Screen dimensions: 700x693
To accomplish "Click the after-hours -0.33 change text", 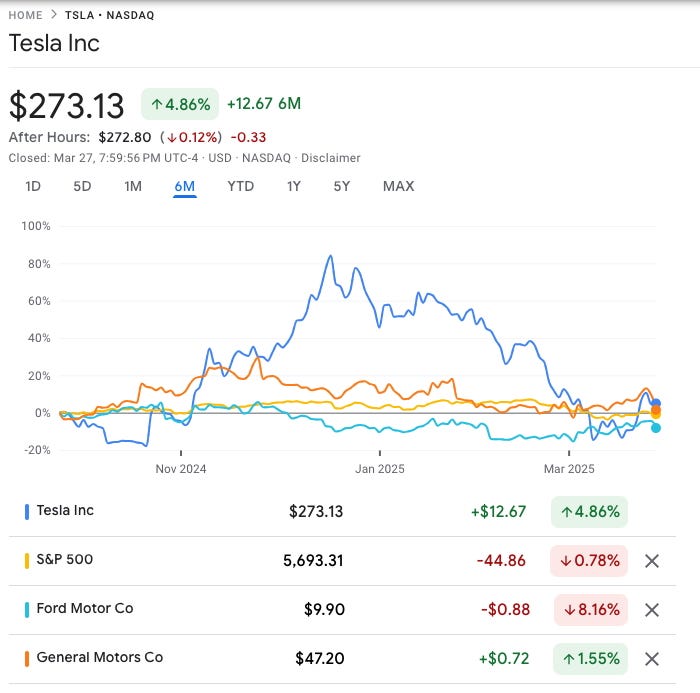I will tap(248, 137).
